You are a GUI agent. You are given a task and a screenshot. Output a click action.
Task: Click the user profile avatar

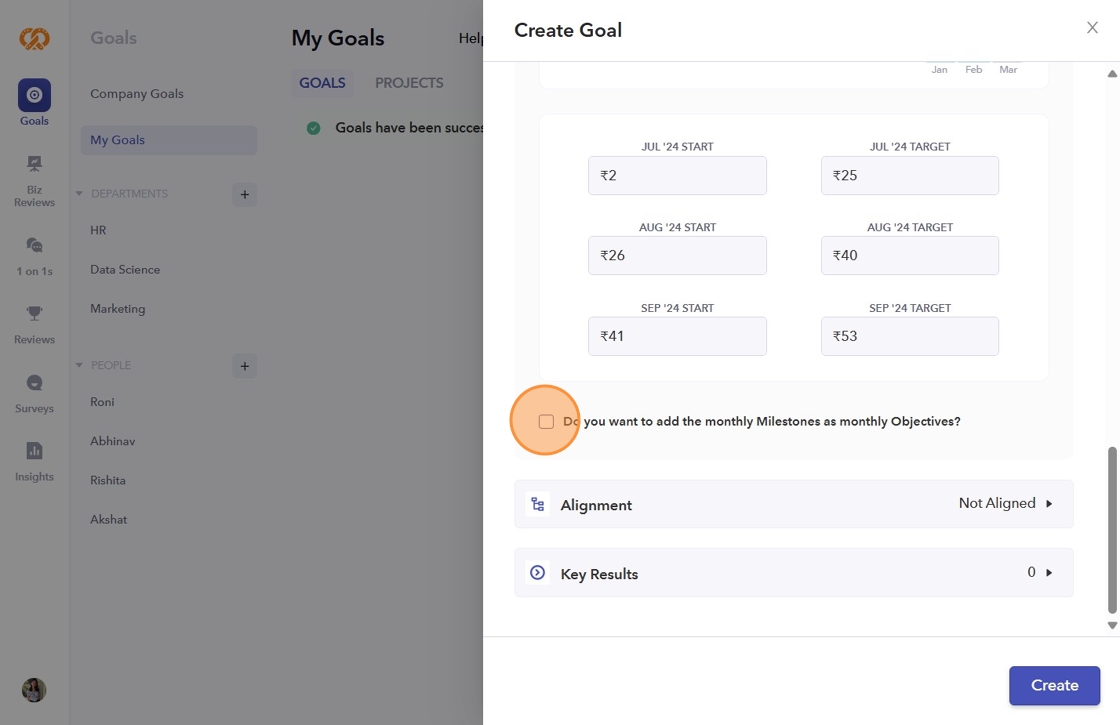[34, 690]
